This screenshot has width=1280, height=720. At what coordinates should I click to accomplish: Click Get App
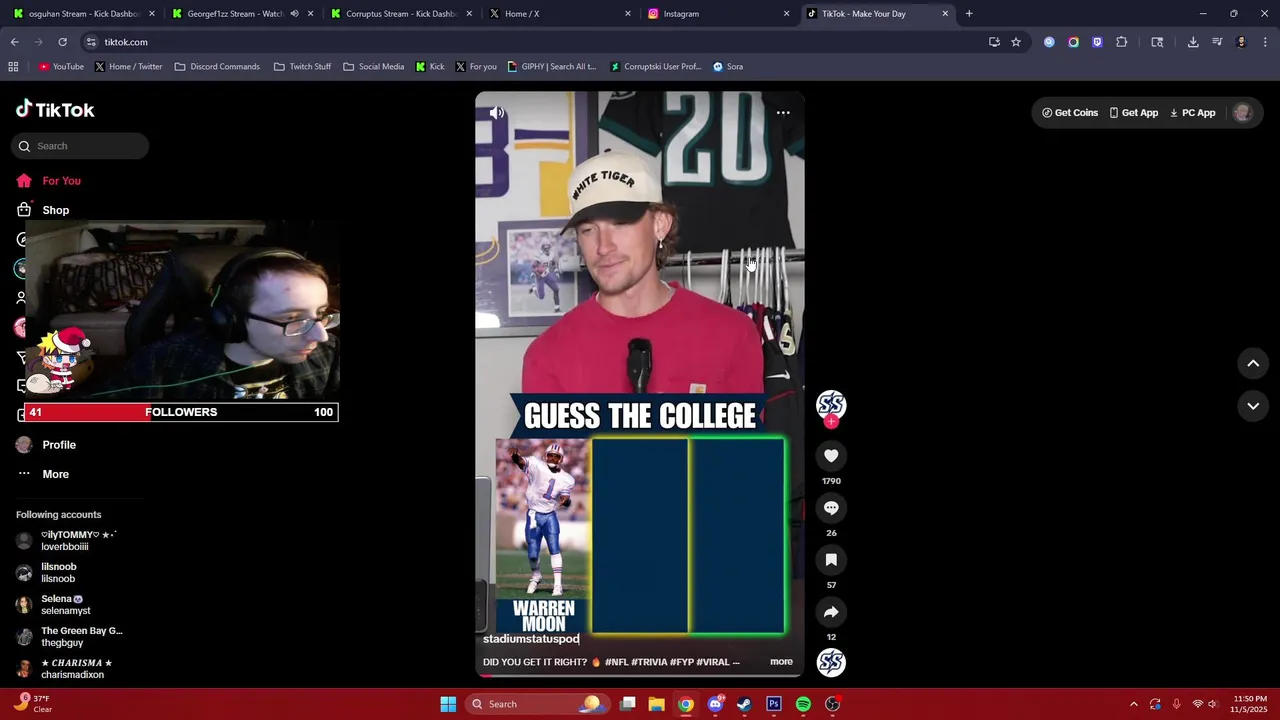1134,113
